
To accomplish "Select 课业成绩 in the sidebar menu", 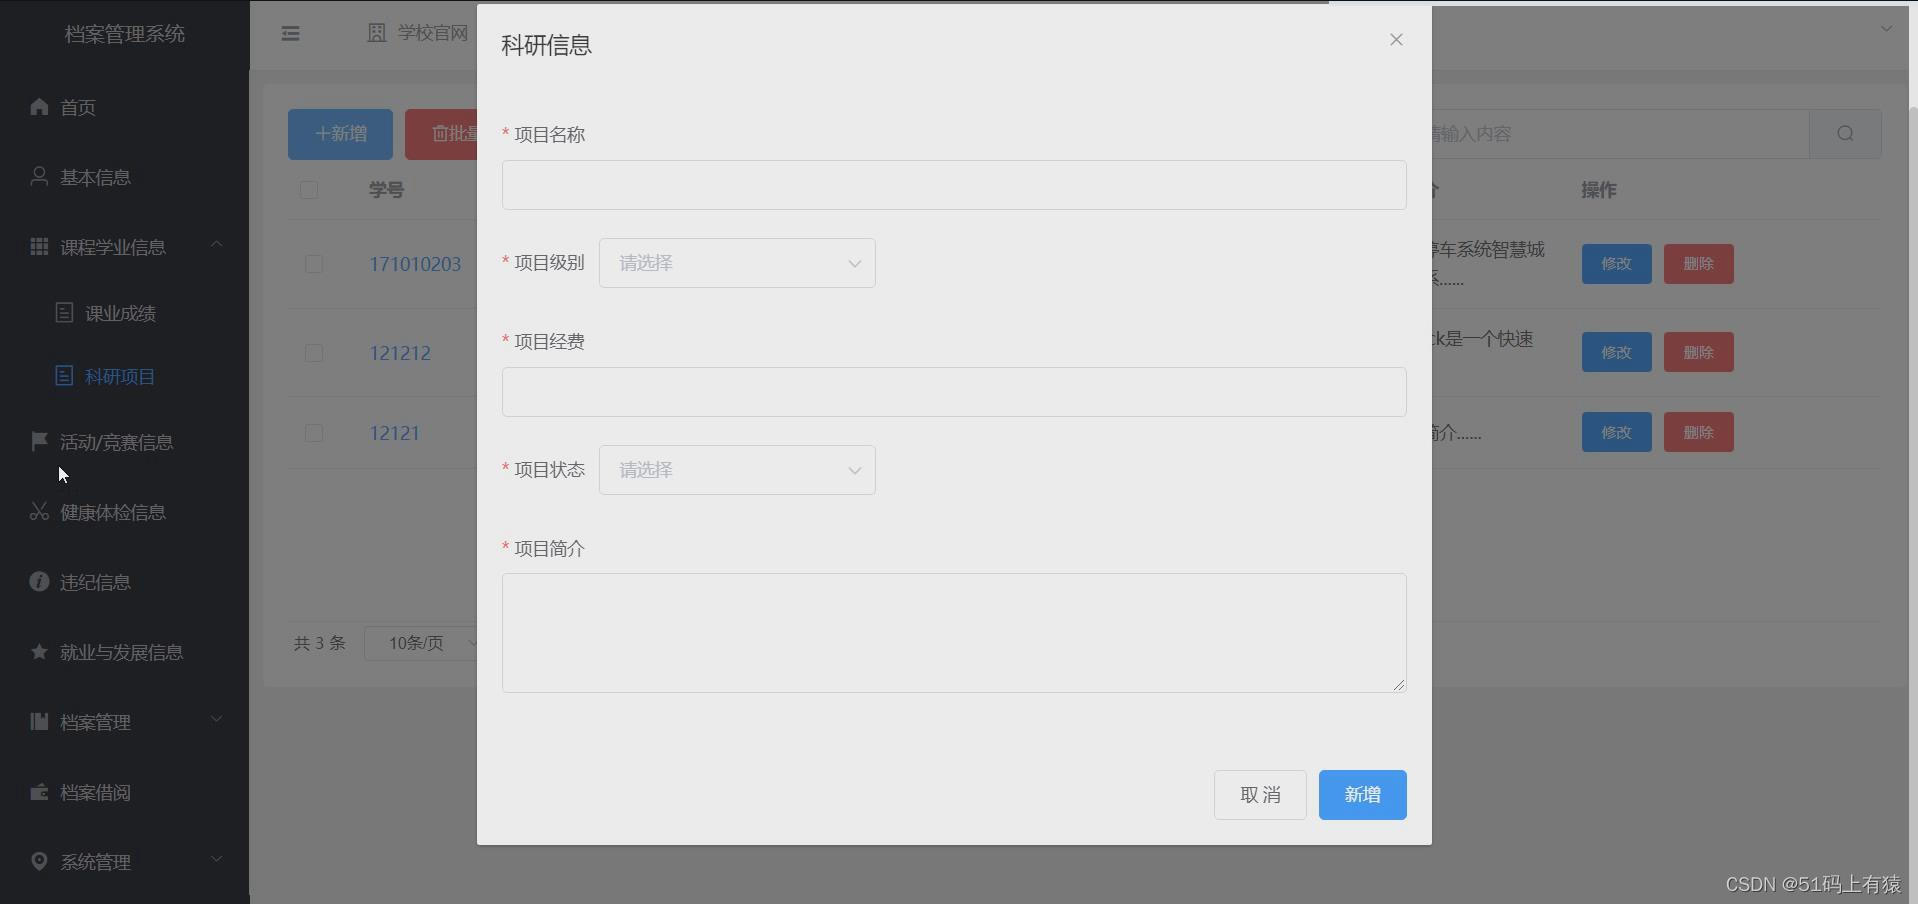I will pyautogui.click(x=120, y=313).
